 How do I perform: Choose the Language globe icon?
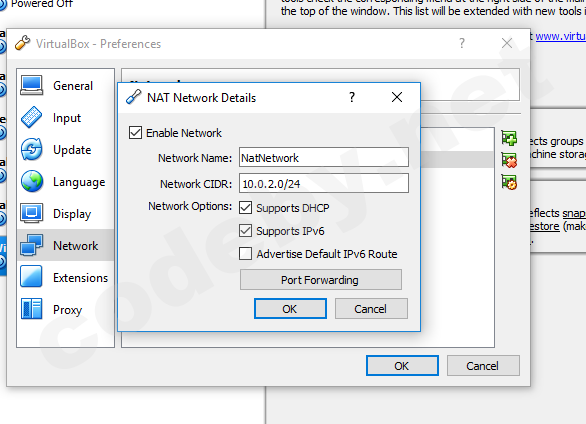click(31, 182)
